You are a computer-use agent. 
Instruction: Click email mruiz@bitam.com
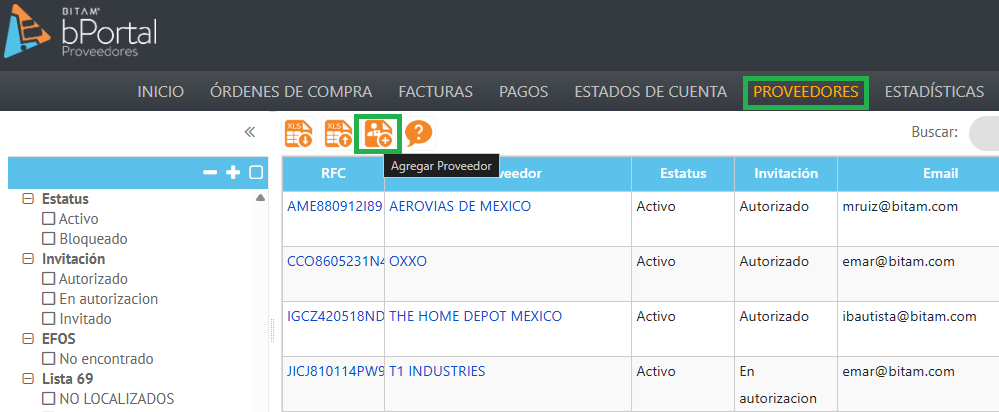coord(900,206)
